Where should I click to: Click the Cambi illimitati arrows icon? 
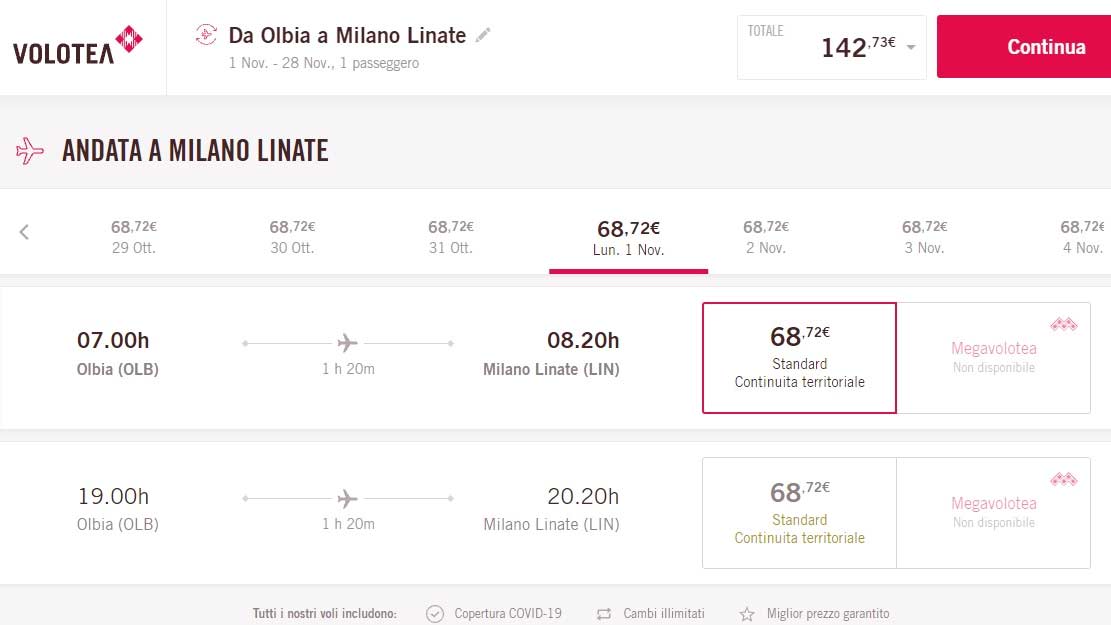[x=603, y=614]
